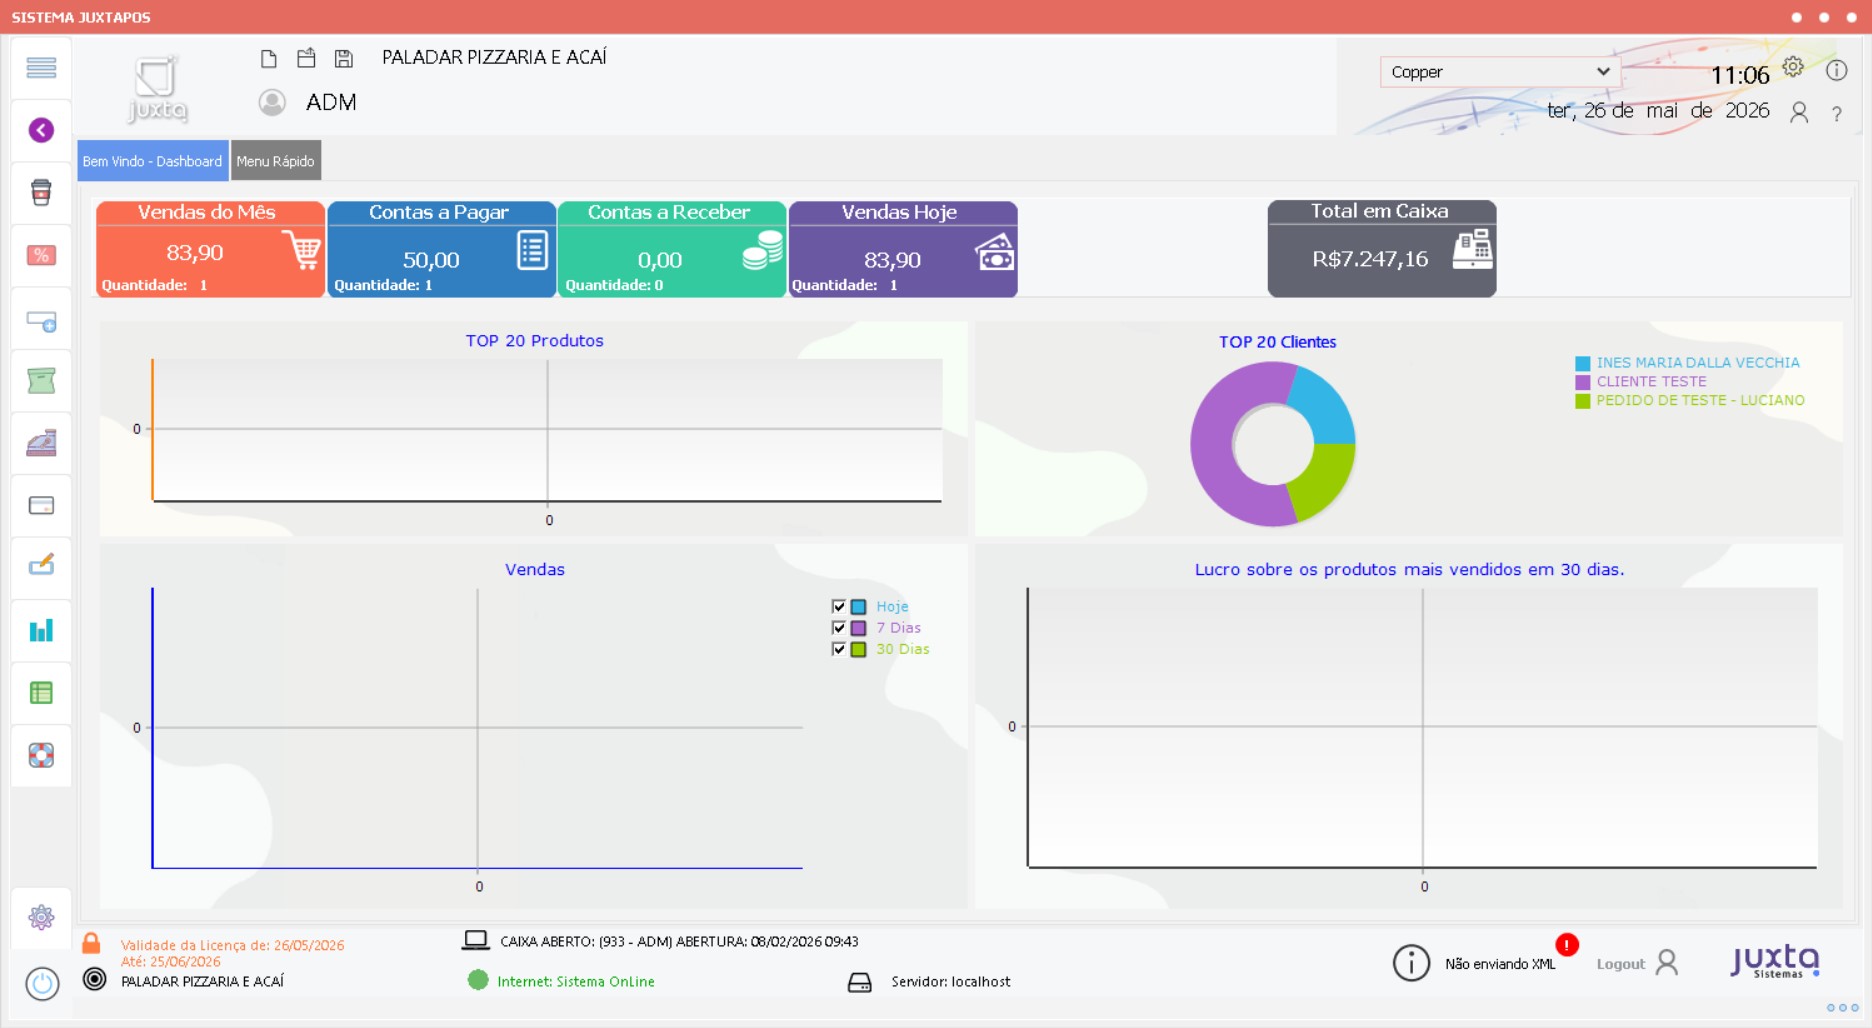Click the Servidor: localhost status text

951,982
